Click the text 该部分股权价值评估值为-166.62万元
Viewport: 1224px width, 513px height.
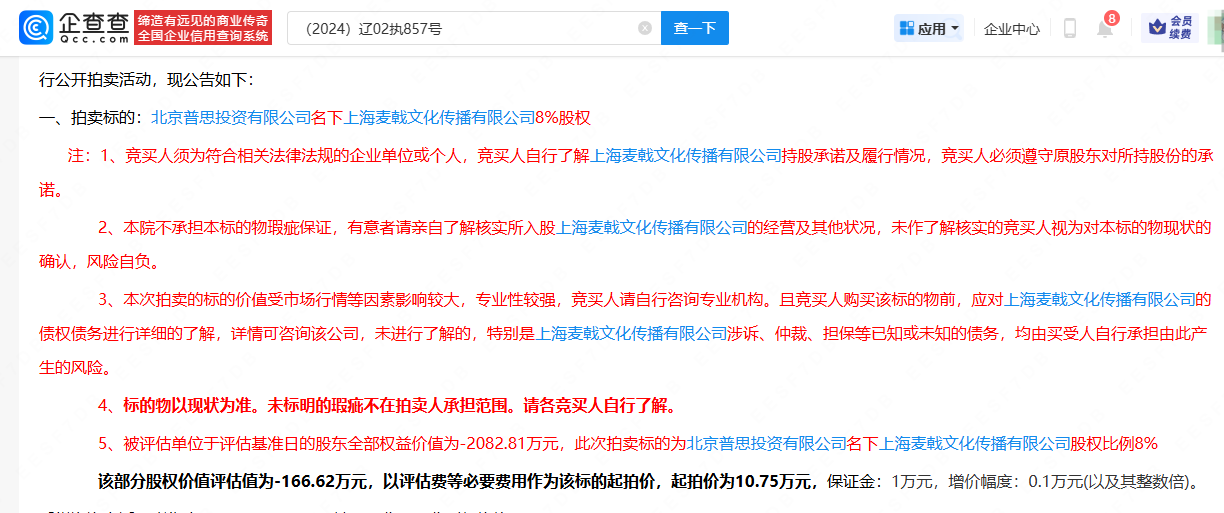(231, 481)
